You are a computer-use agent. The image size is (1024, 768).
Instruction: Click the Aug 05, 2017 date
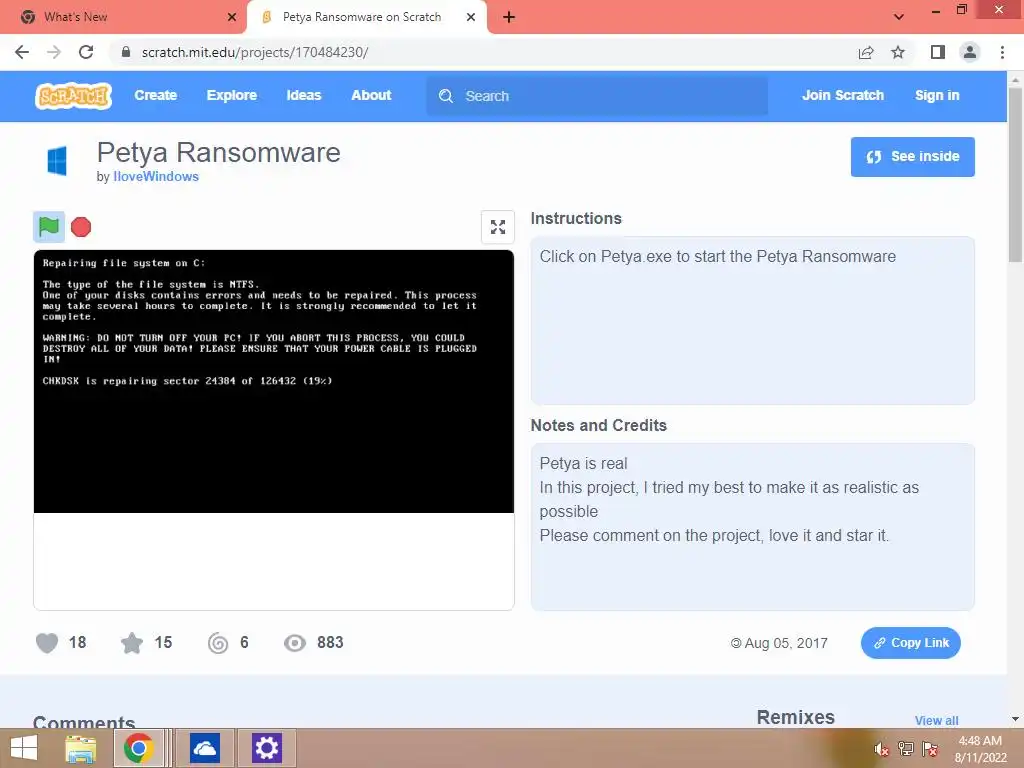(x=786, y=643)
